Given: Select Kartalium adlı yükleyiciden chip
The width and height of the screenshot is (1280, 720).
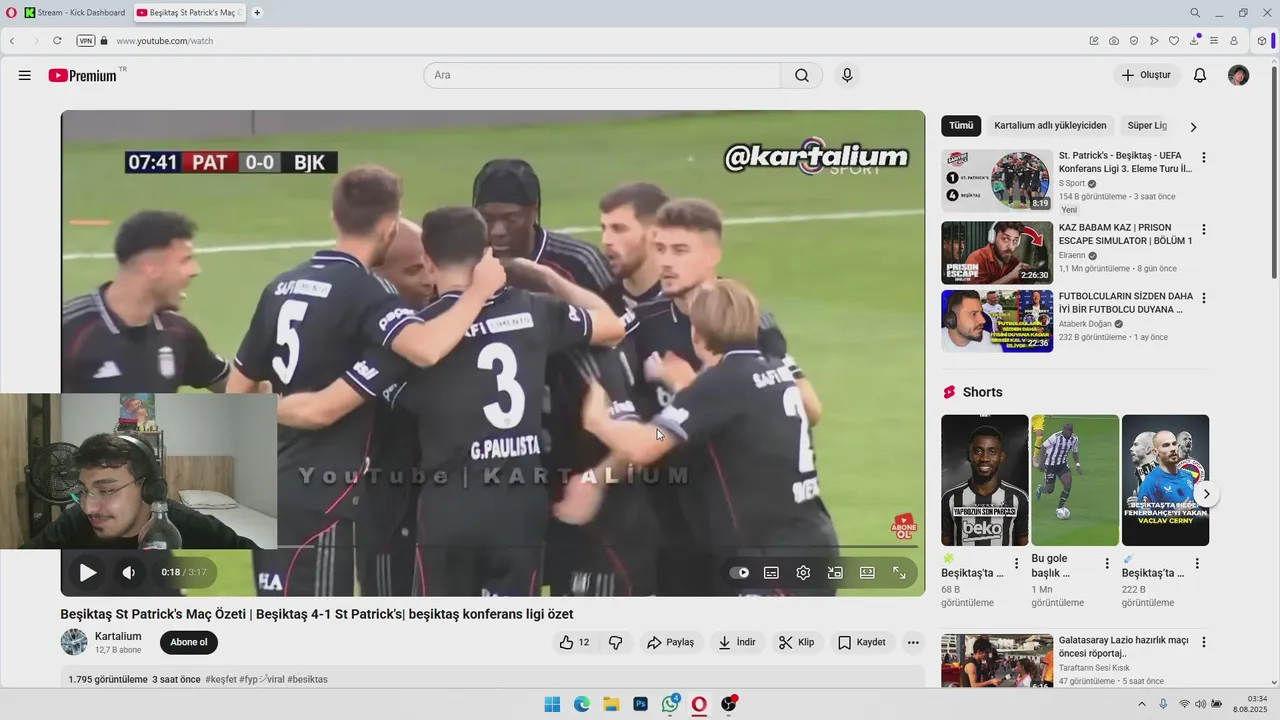Looking at the screenshot, I should (1050, 126).
